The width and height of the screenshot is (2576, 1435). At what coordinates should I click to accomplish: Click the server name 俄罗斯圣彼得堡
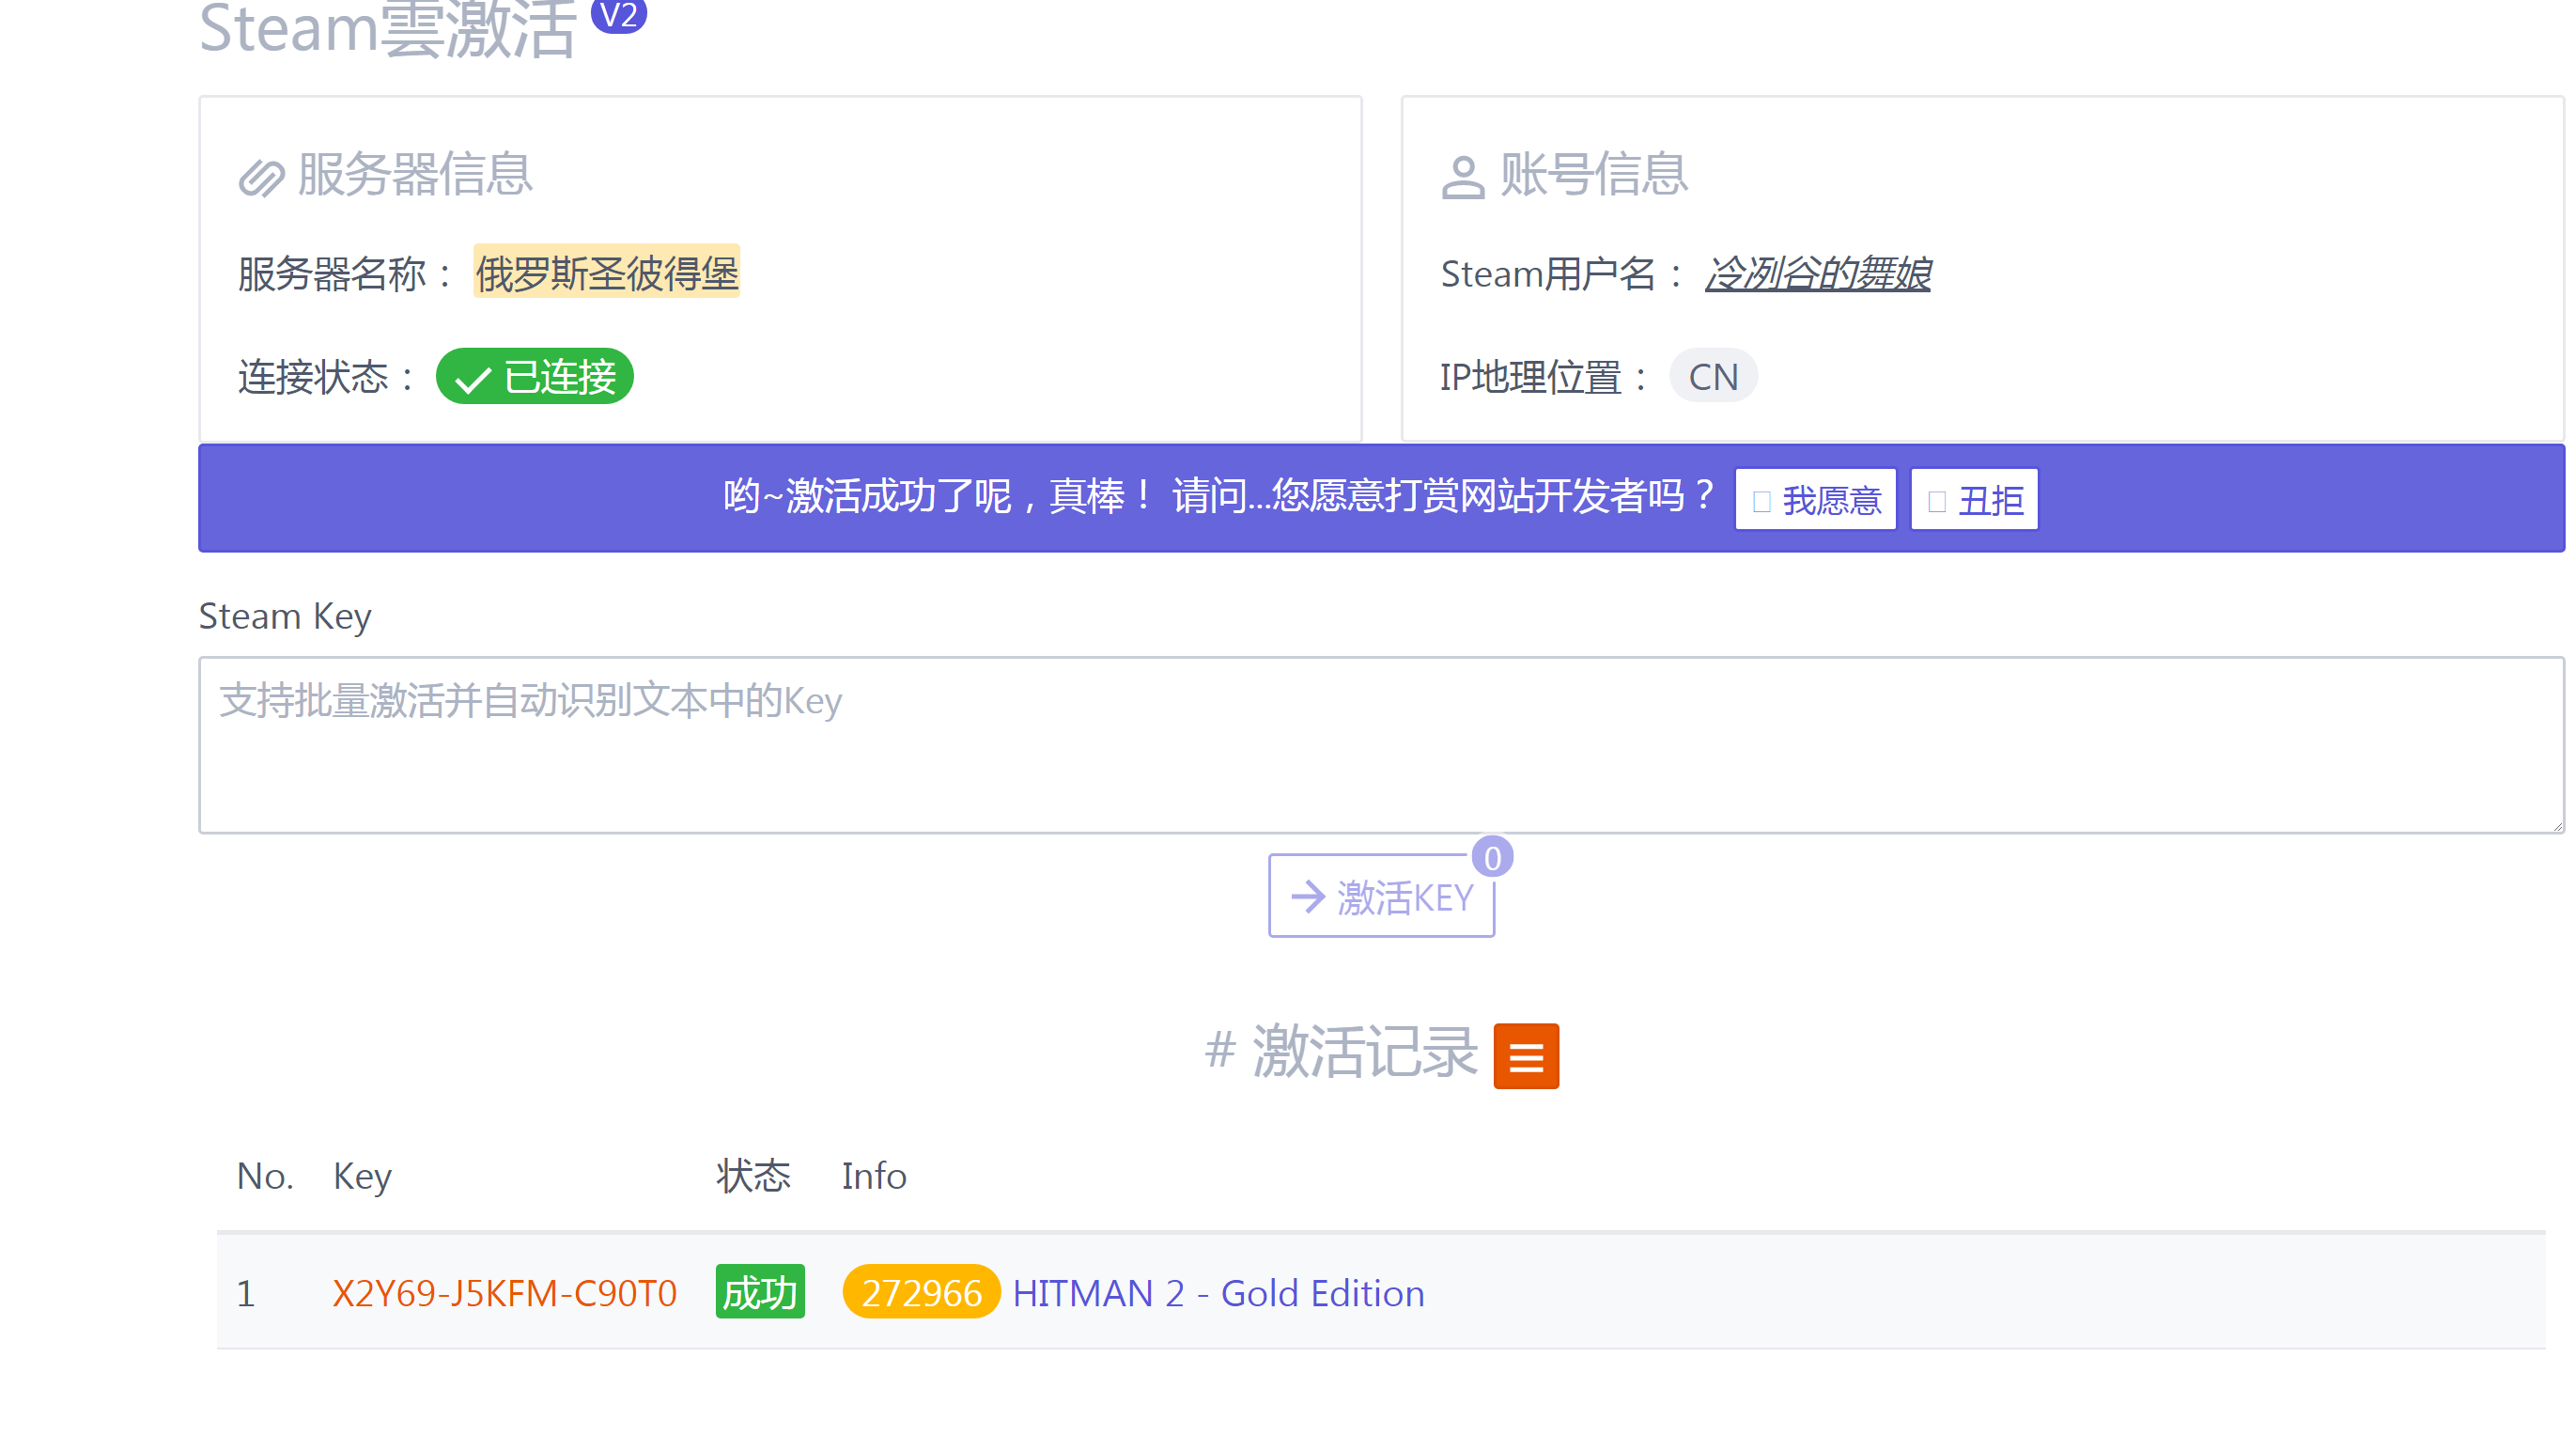(607, 272)
